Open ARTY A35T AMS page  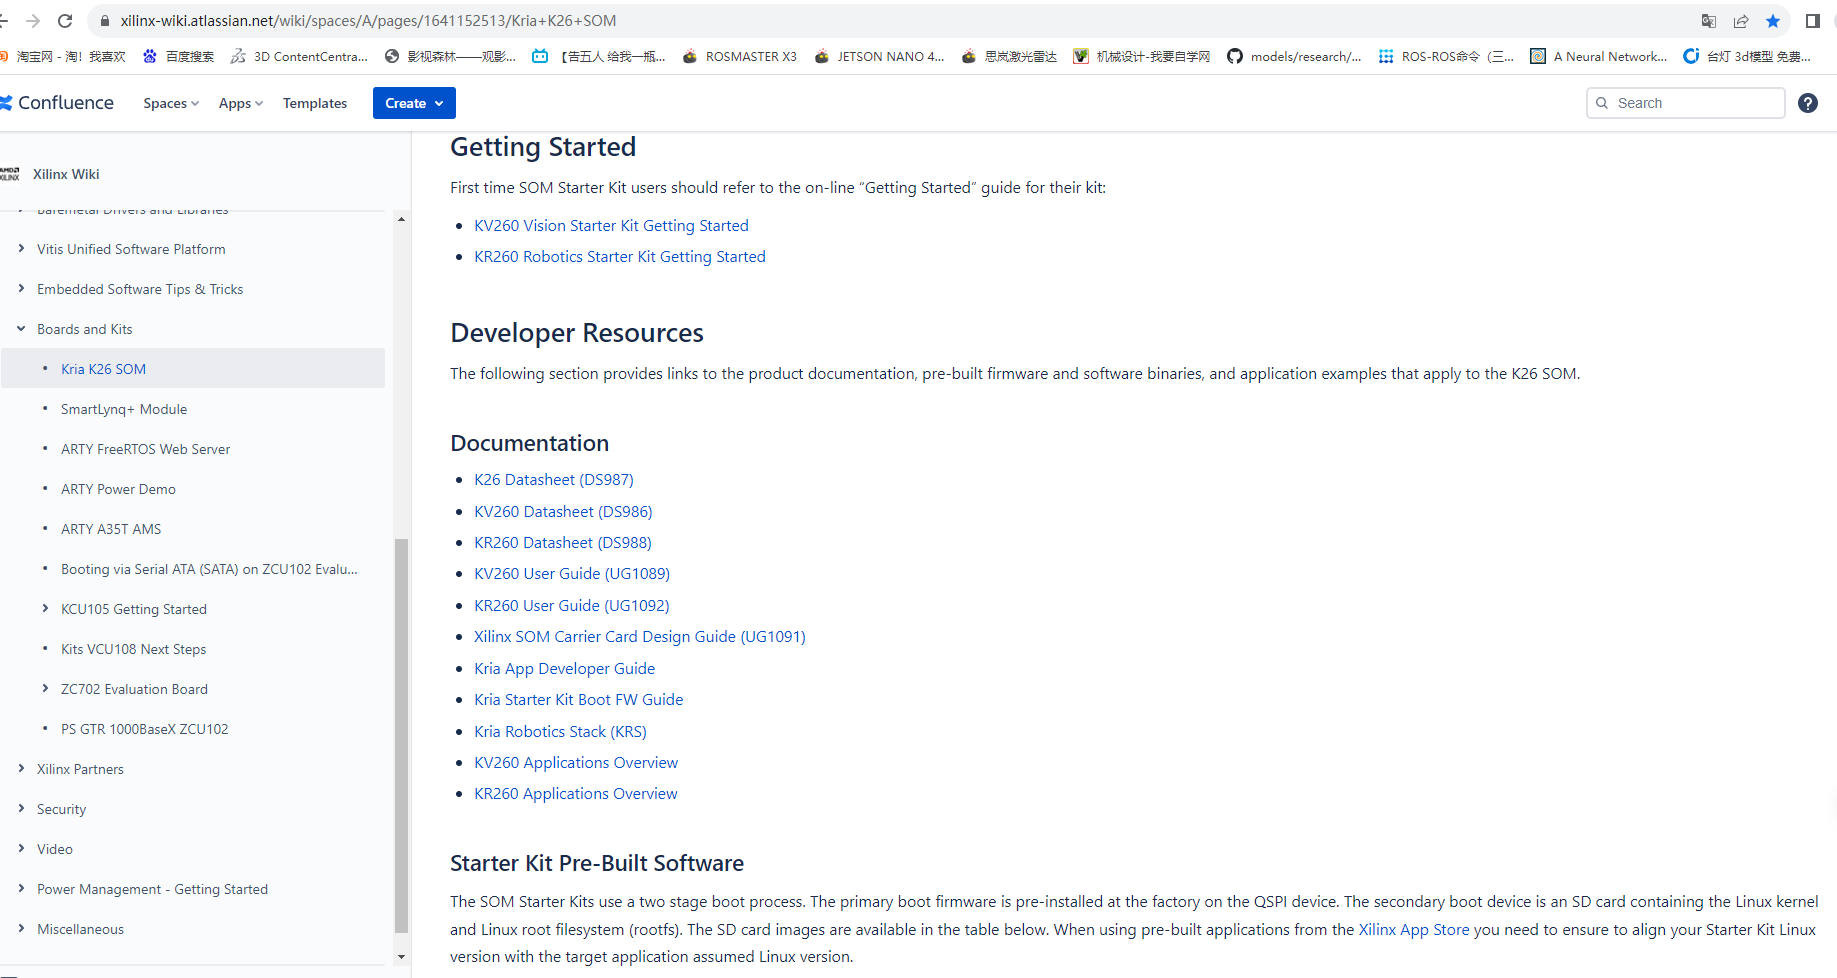111,529
